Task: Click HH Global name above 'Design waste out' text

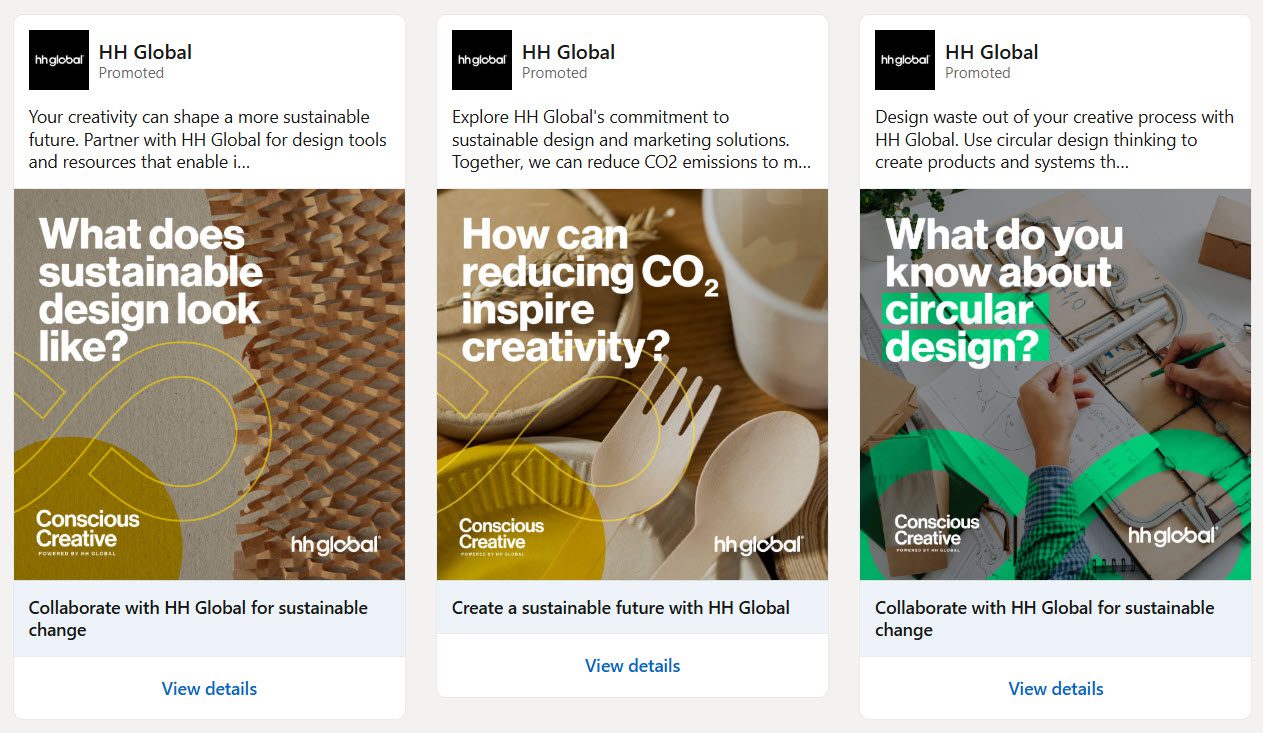Action: click(991, 52)
